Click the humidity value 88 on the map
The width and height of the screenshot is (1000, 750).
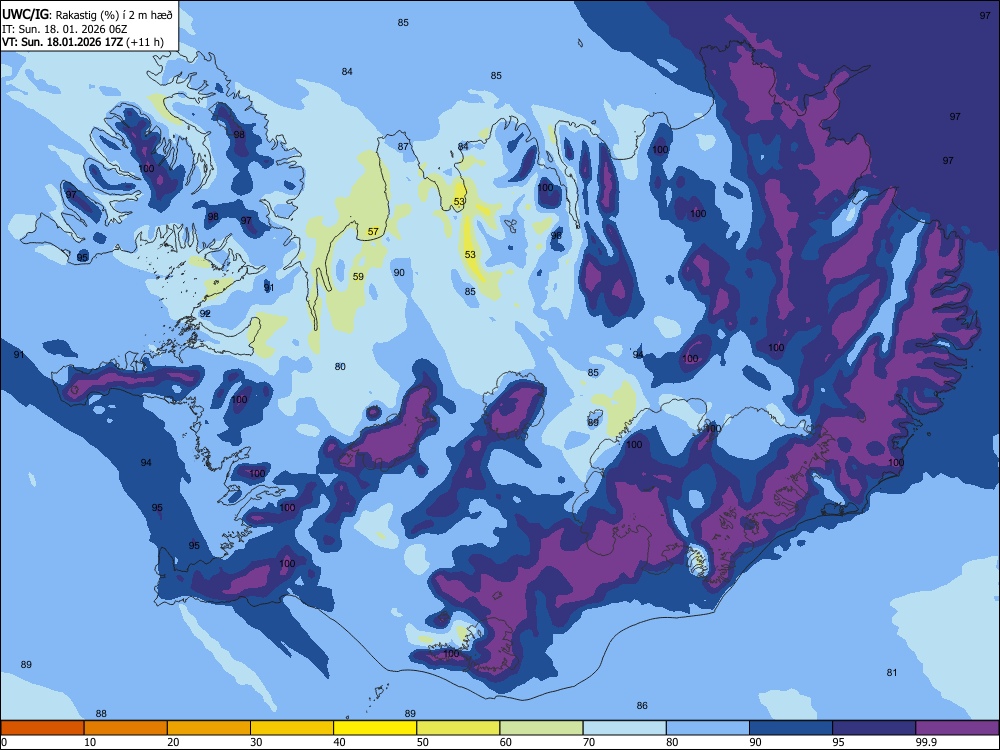coord(101,714)
